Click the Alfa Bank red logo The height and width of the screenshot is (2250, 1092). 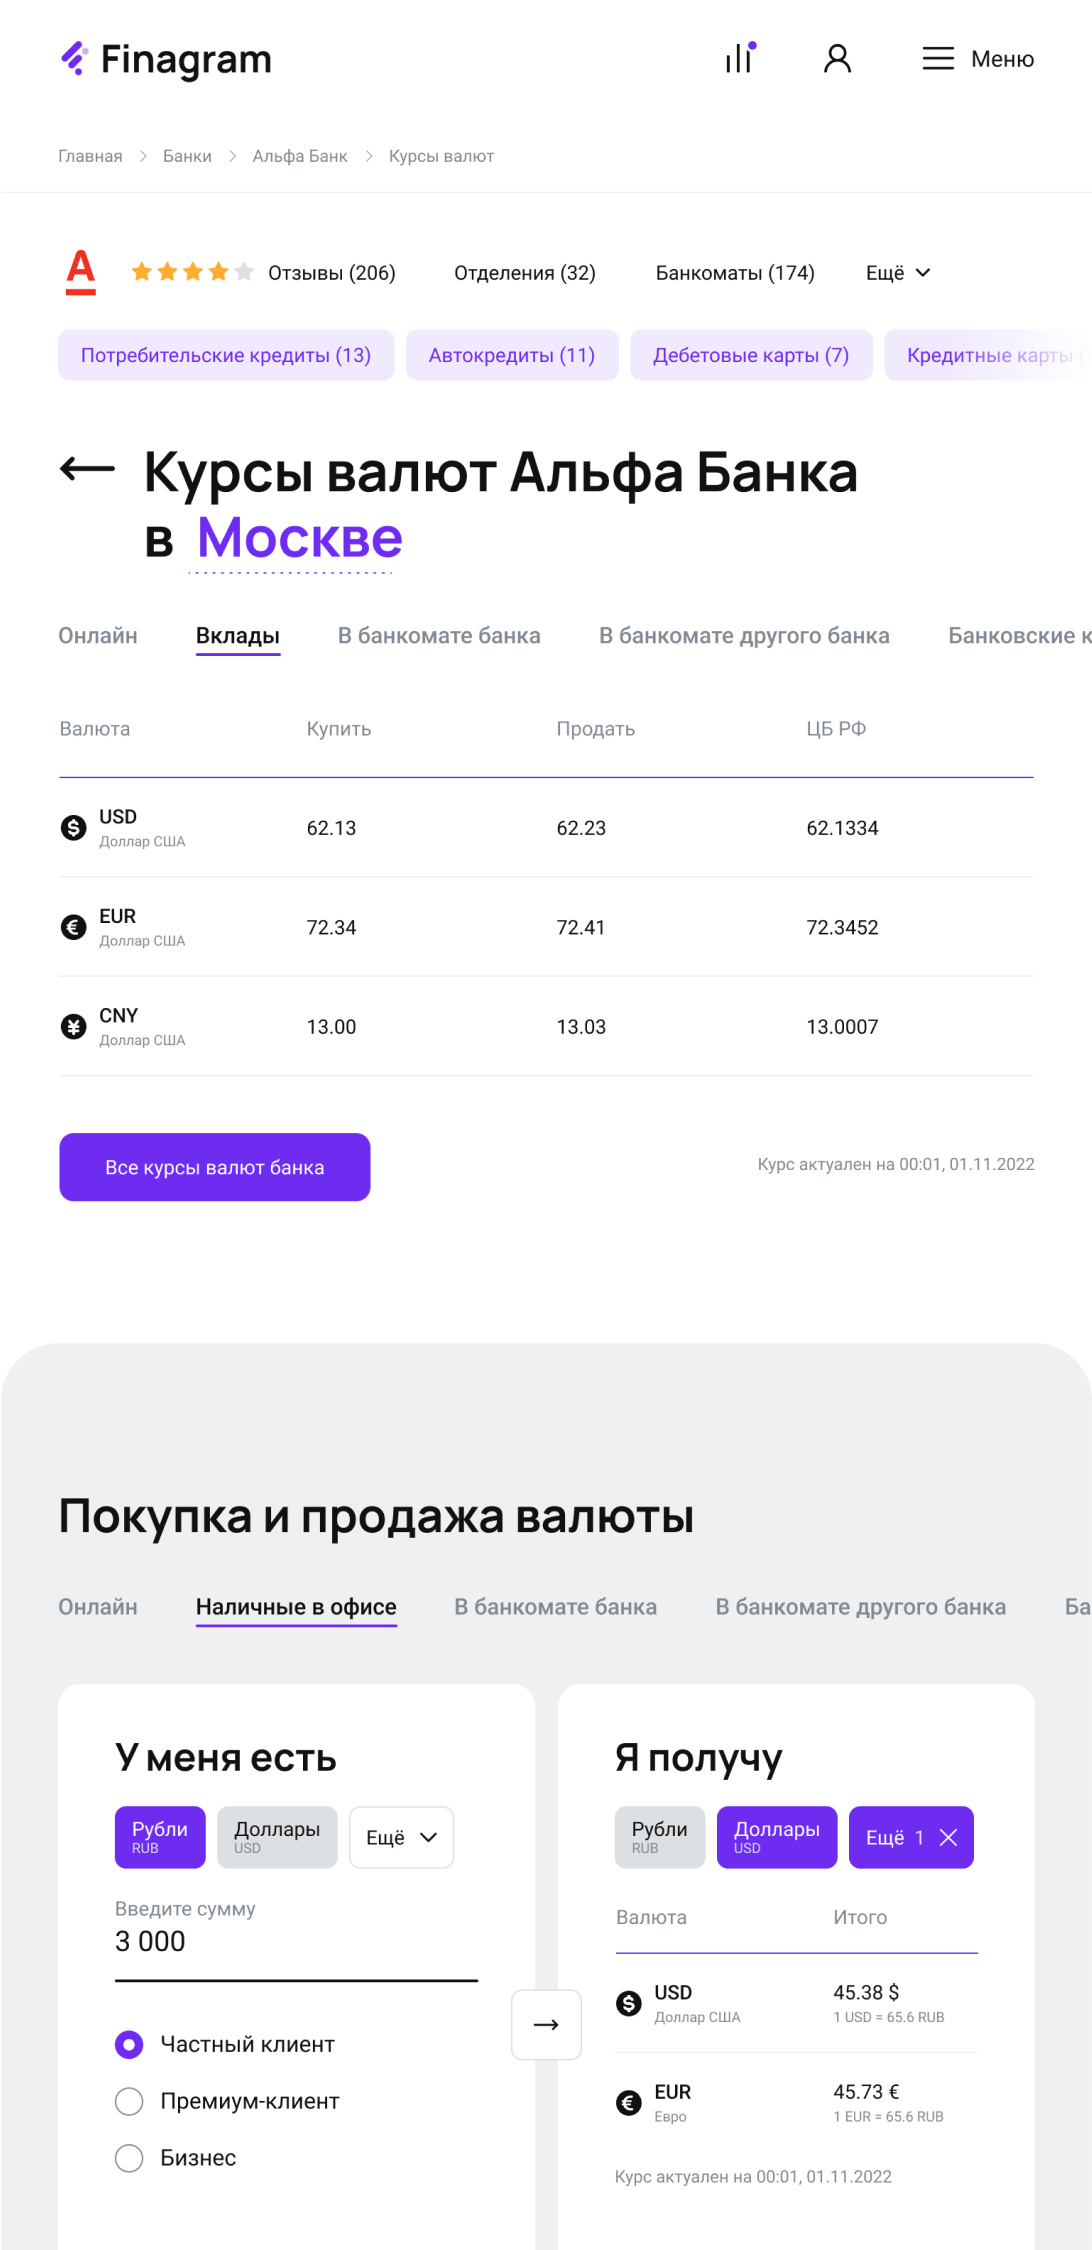tap(81, 272)
